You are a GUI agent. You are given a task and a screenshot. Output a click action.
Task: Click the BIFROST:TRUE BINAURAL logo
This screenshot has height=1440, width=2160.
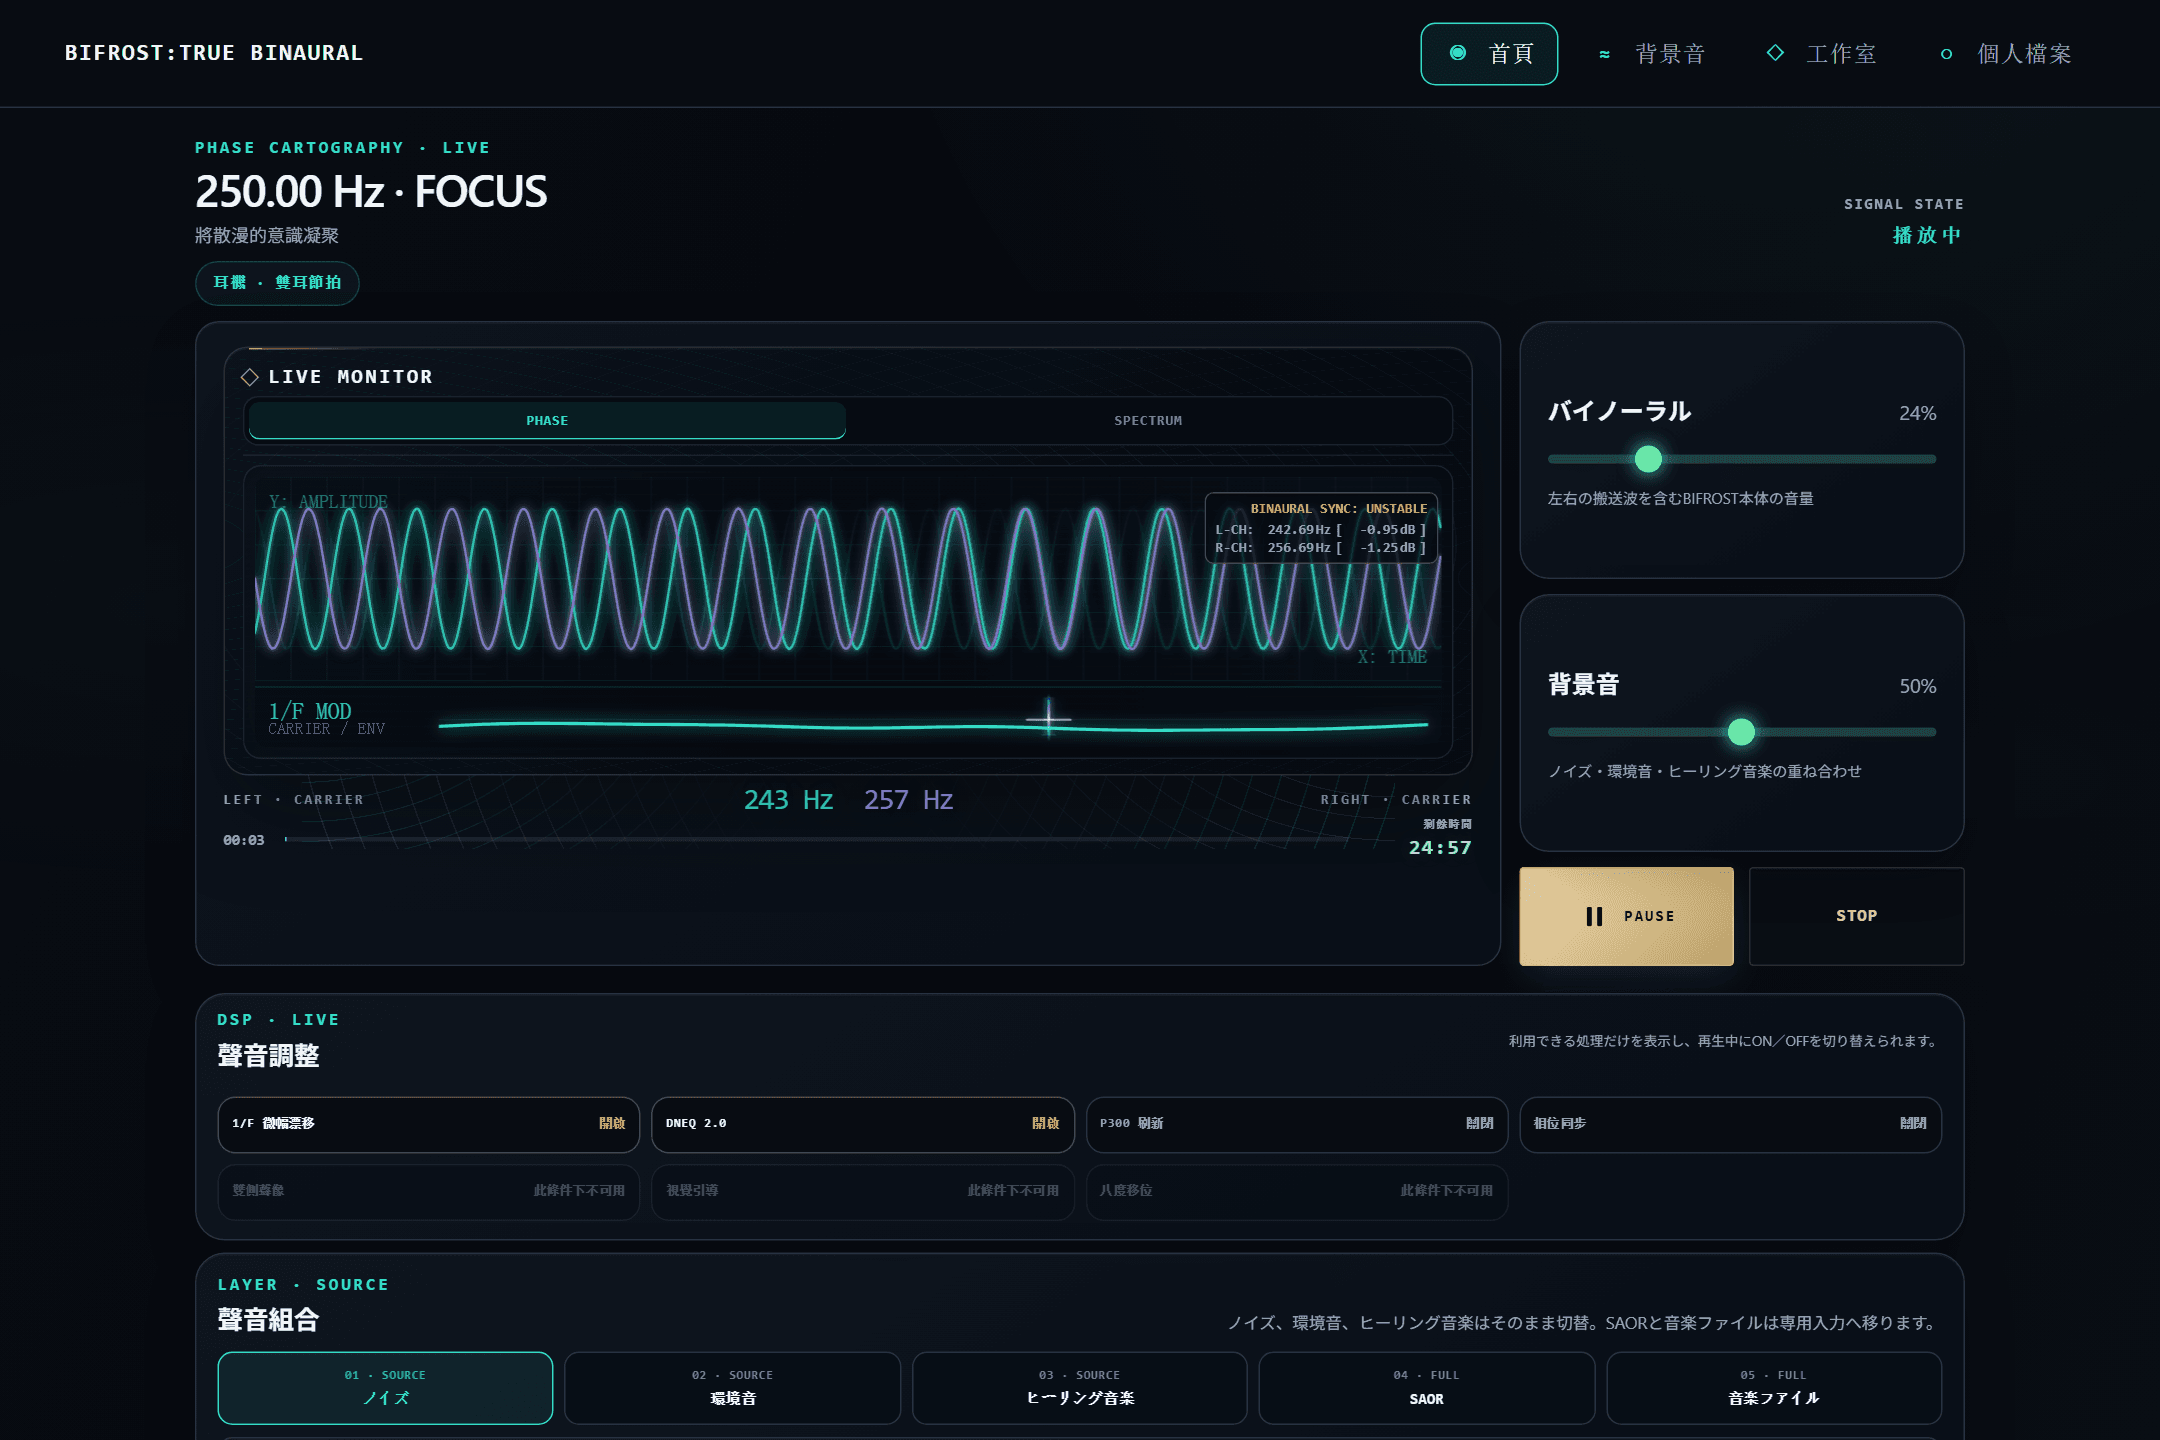coord(214,53)
